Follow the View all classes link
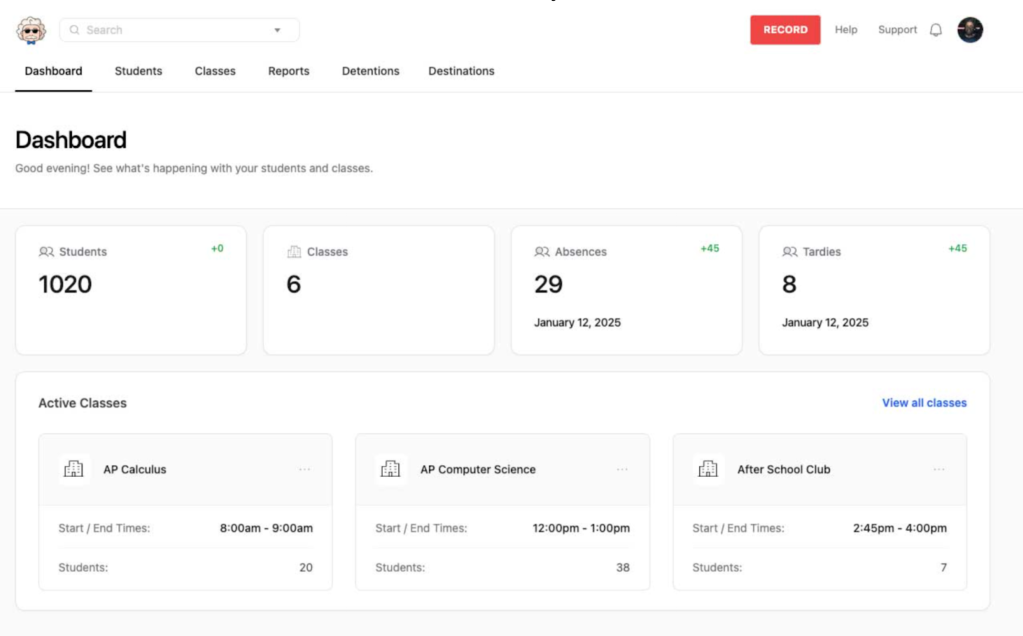The width and height of the screenshot is (1023, 636). click(x=924, y=403)
